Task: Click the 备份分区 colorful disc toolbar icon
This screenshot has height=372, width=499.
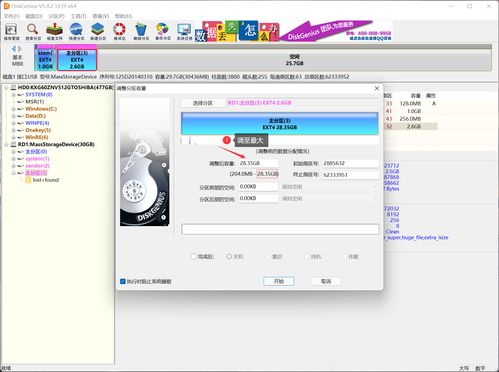Action: (163, 32)
